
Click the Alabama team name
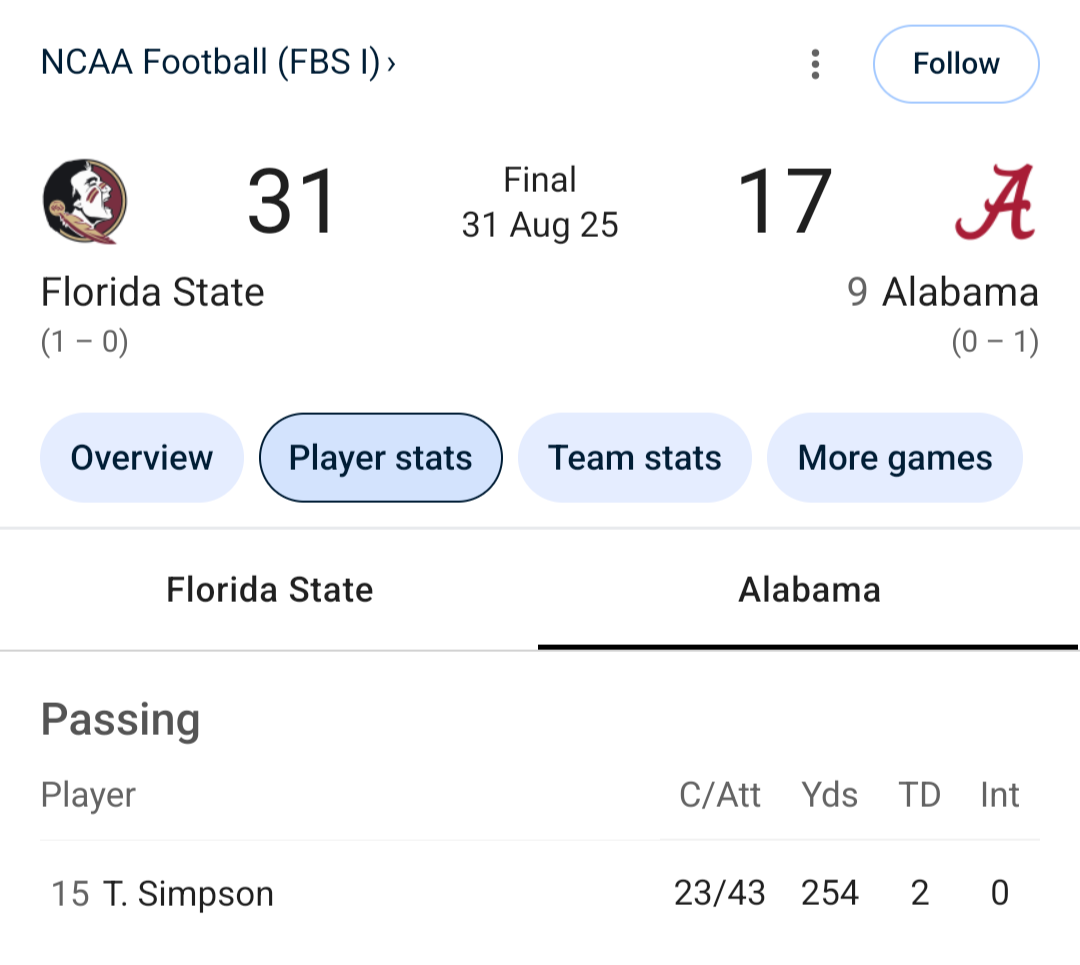click(959, 293)
